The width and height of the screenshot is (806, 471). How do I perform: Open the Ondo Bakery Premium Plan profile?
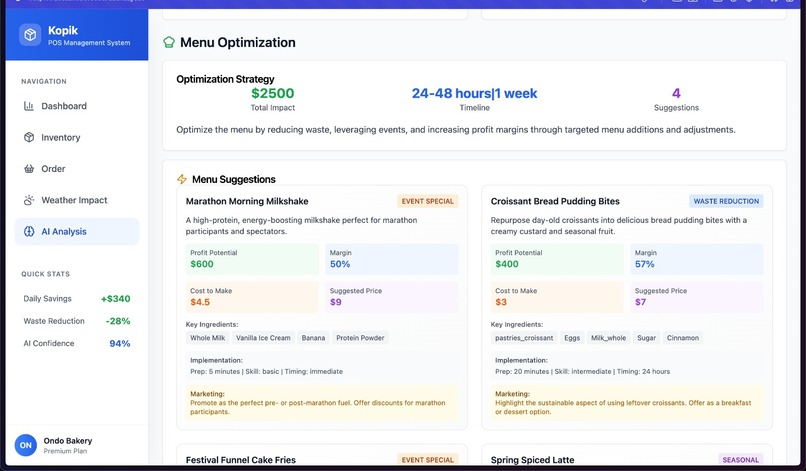click(x=68, y=445)
